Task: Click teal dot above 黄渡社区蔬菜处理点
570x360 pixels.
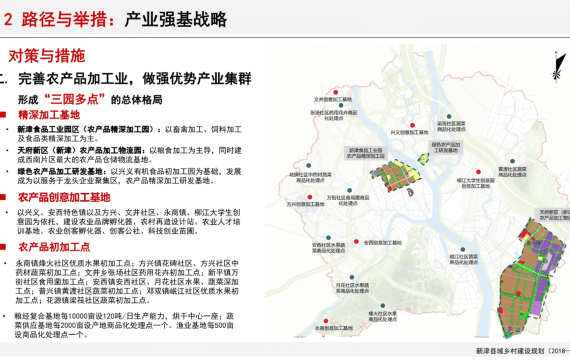Action: coord(512,161)
